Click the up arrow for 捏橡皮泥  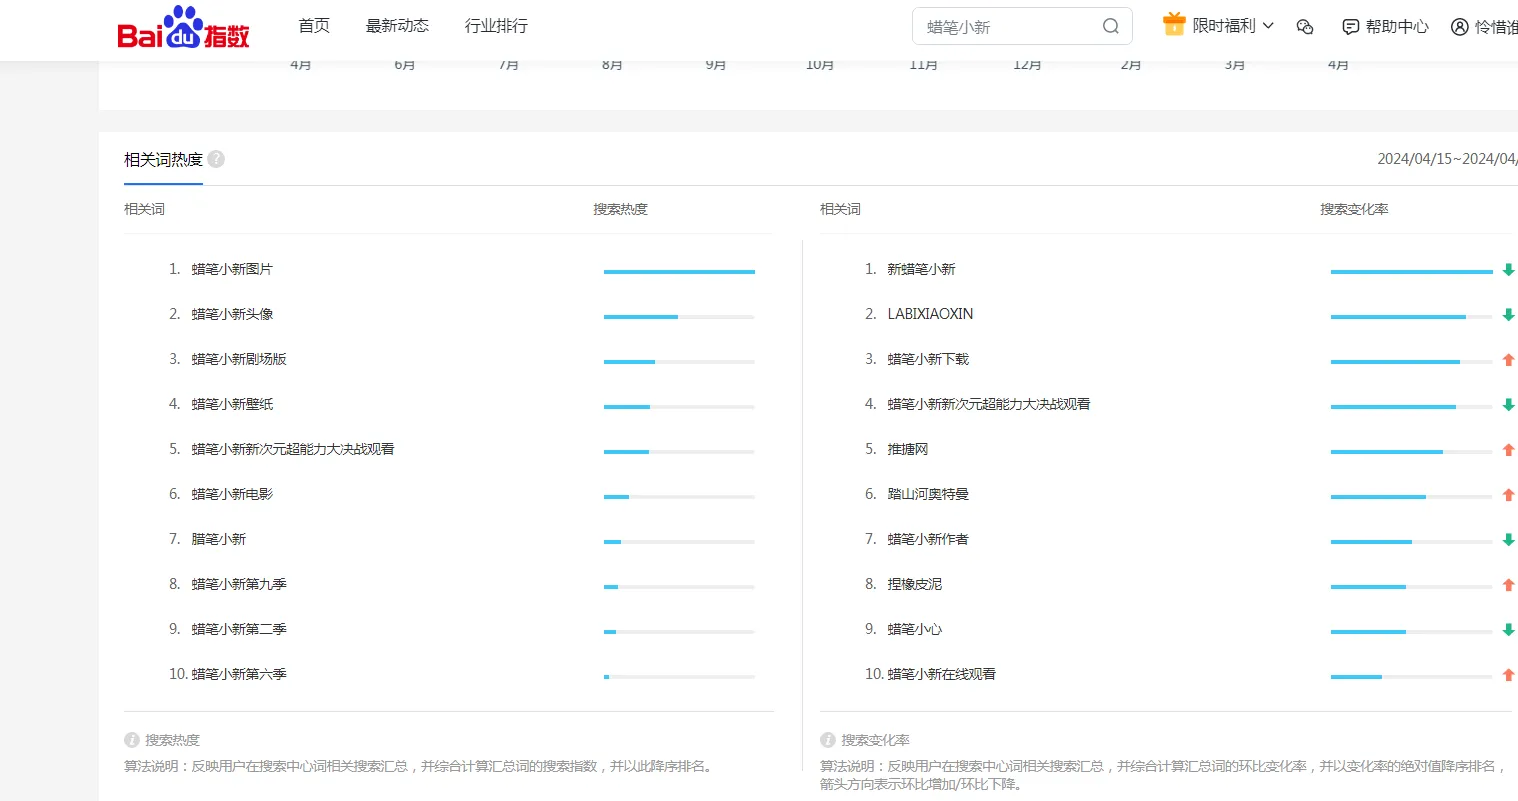pyautogui.click(x=1509, y=585)
